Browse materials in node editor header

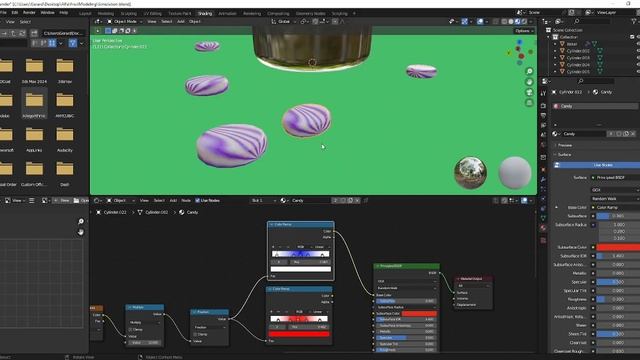(284, 200)
